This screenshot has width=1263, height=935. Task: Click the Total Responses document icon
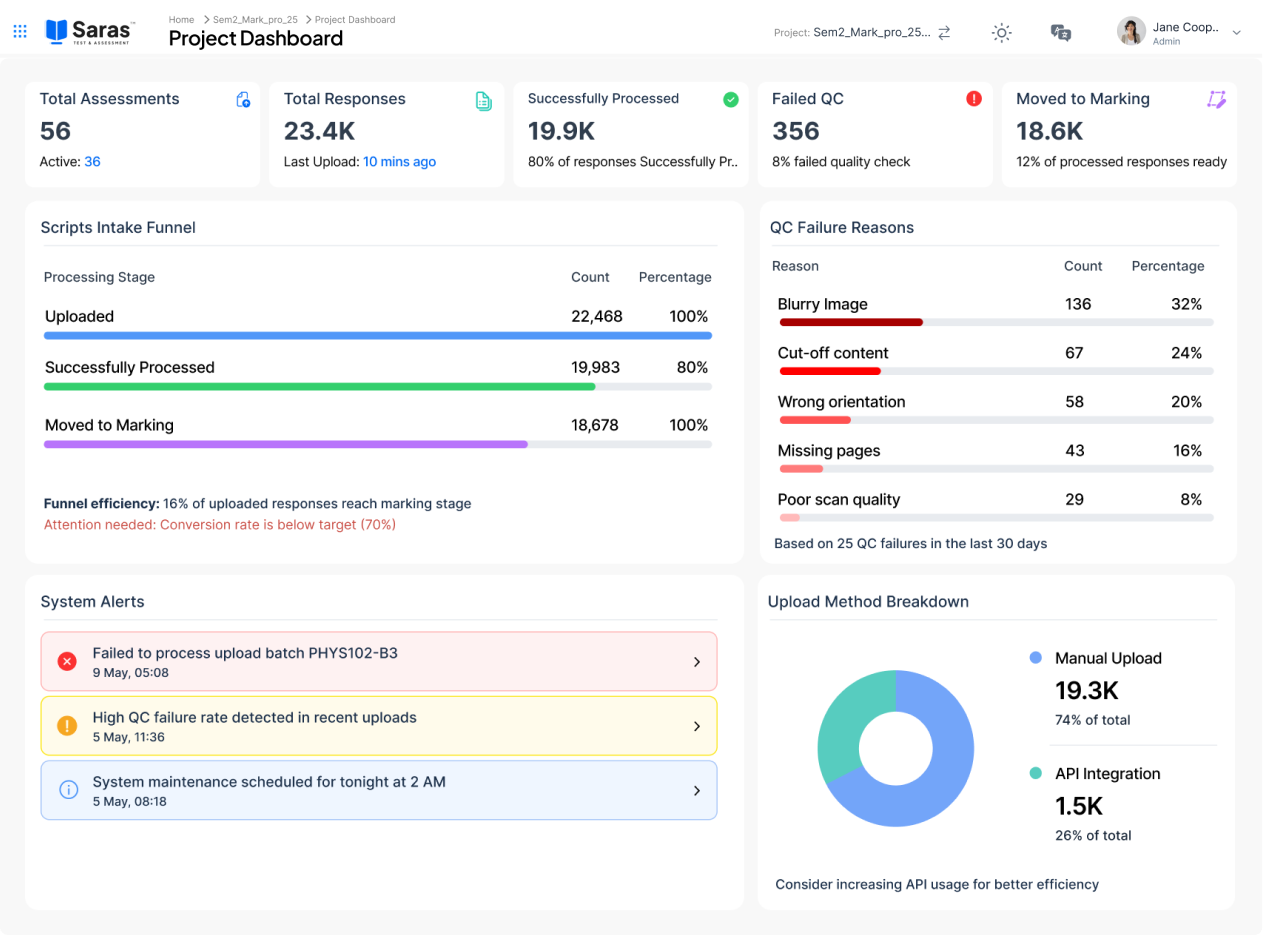pyautogui.click(x=484, y=100)
